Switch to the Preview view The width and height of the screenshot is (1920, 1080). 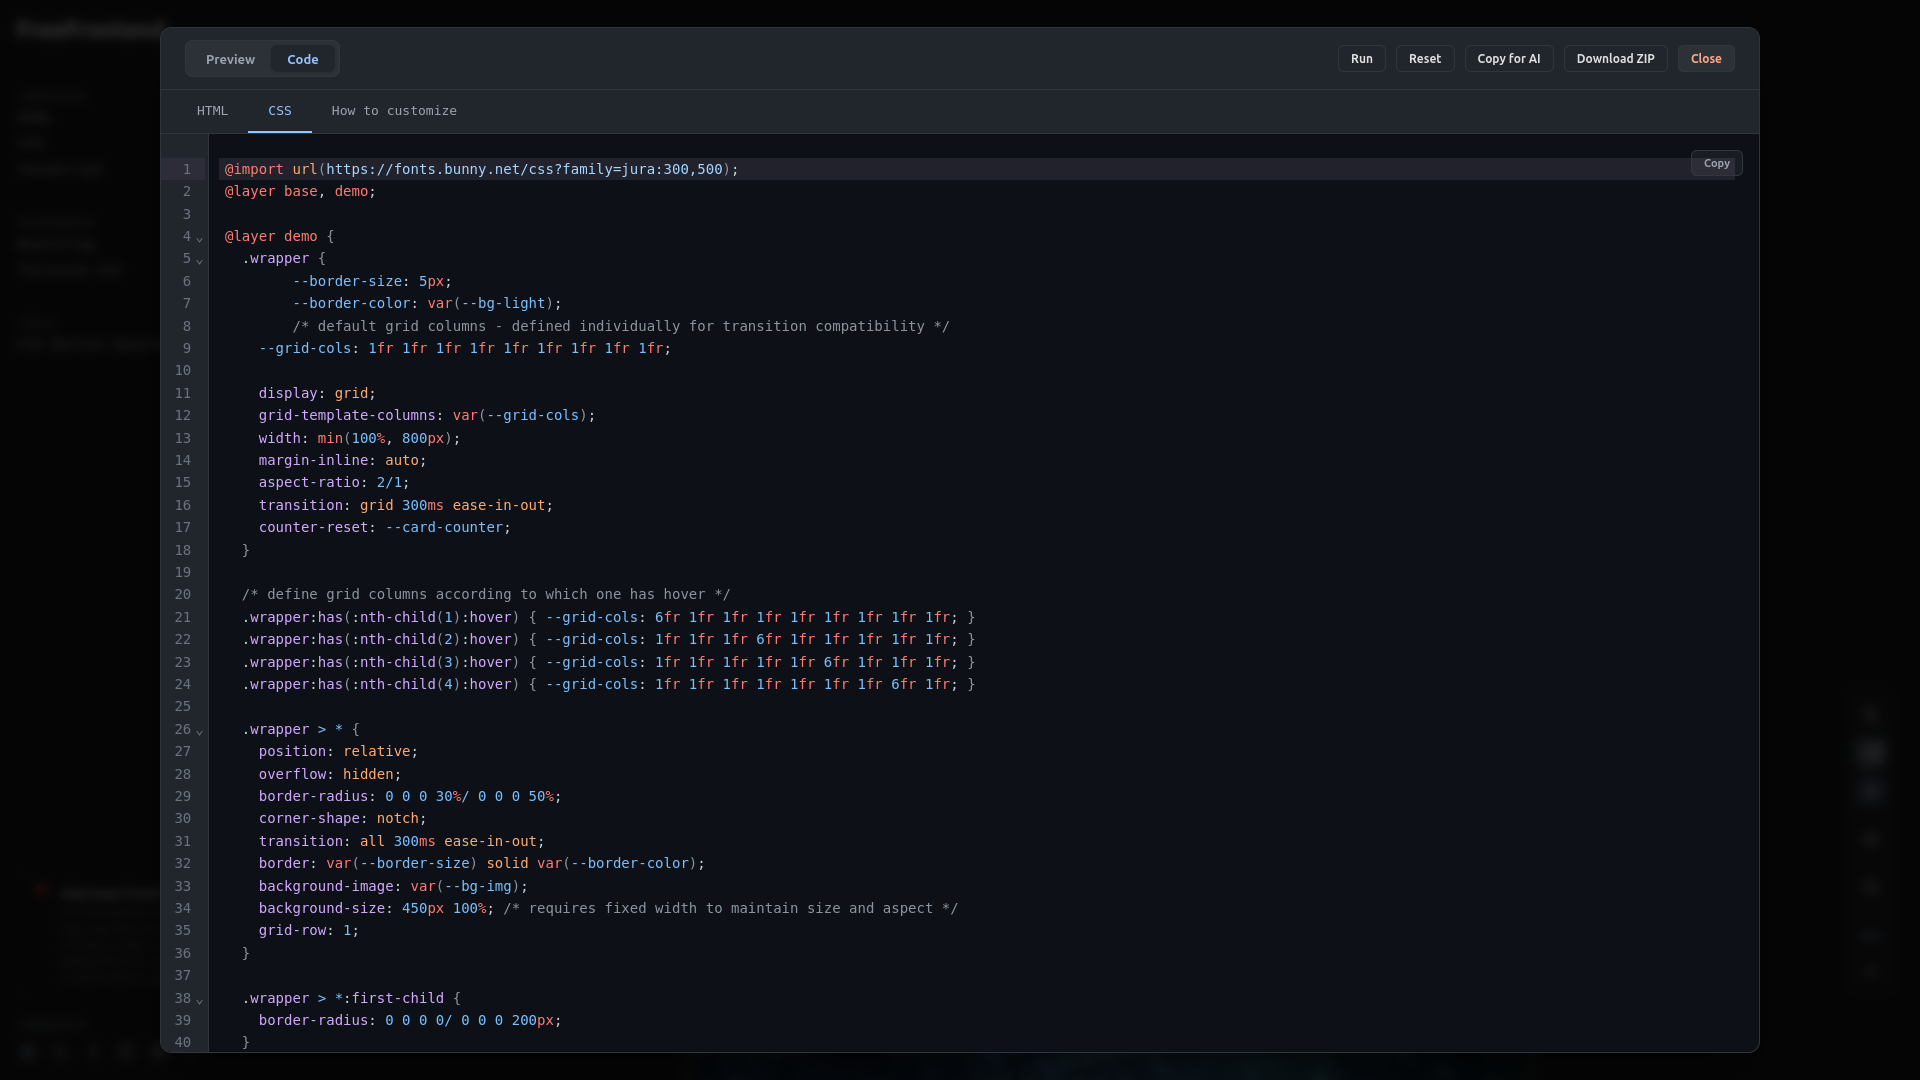pos(230,59)
